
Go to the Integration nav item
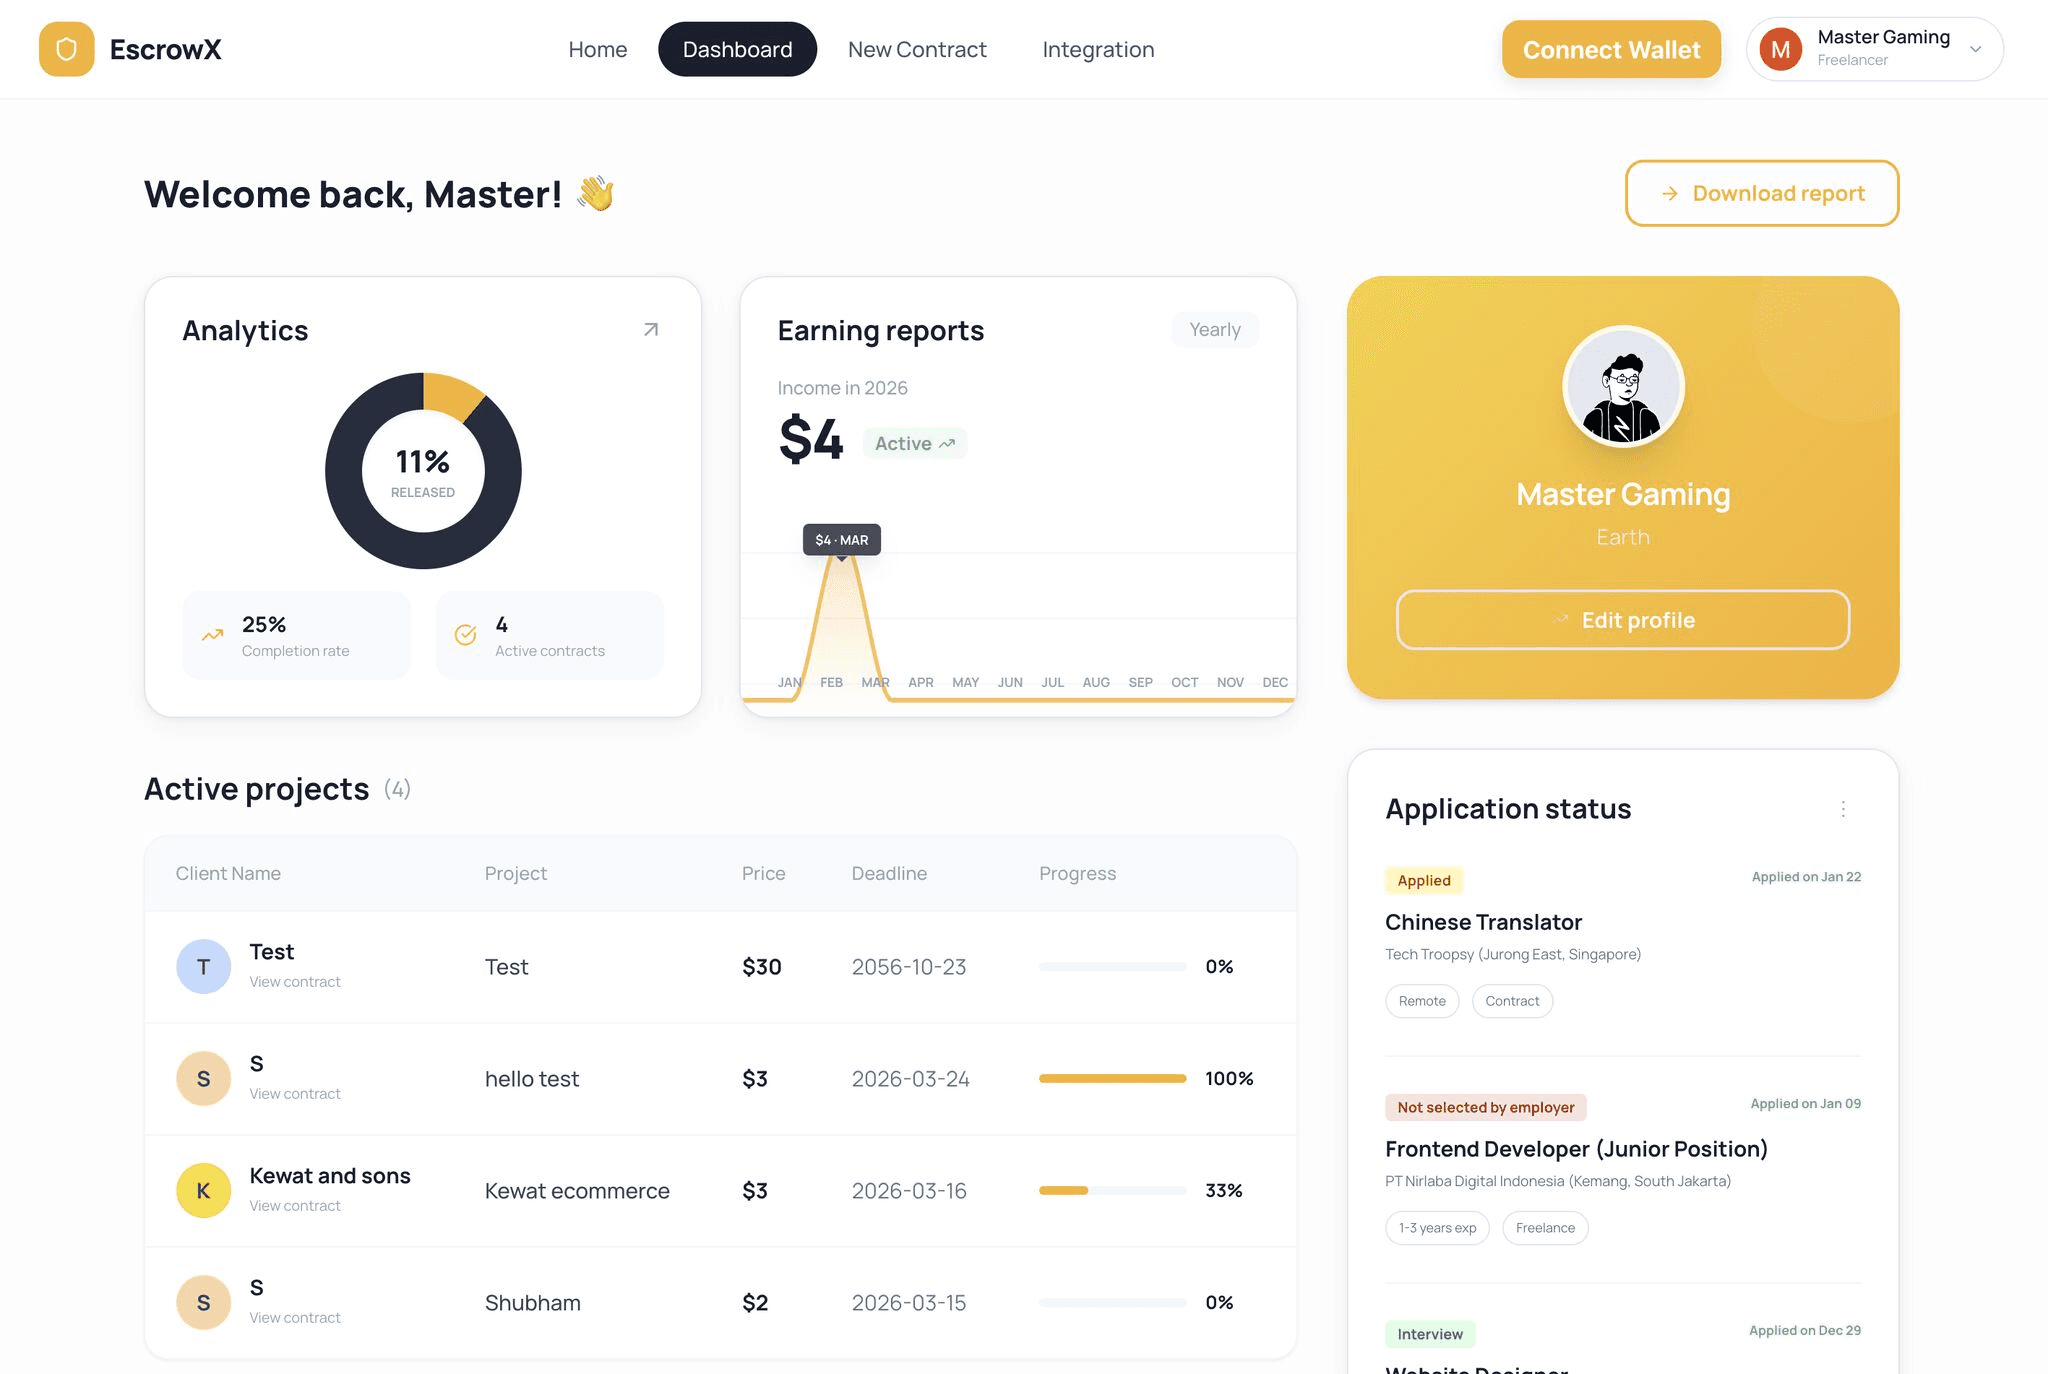tap(1097, 49)
